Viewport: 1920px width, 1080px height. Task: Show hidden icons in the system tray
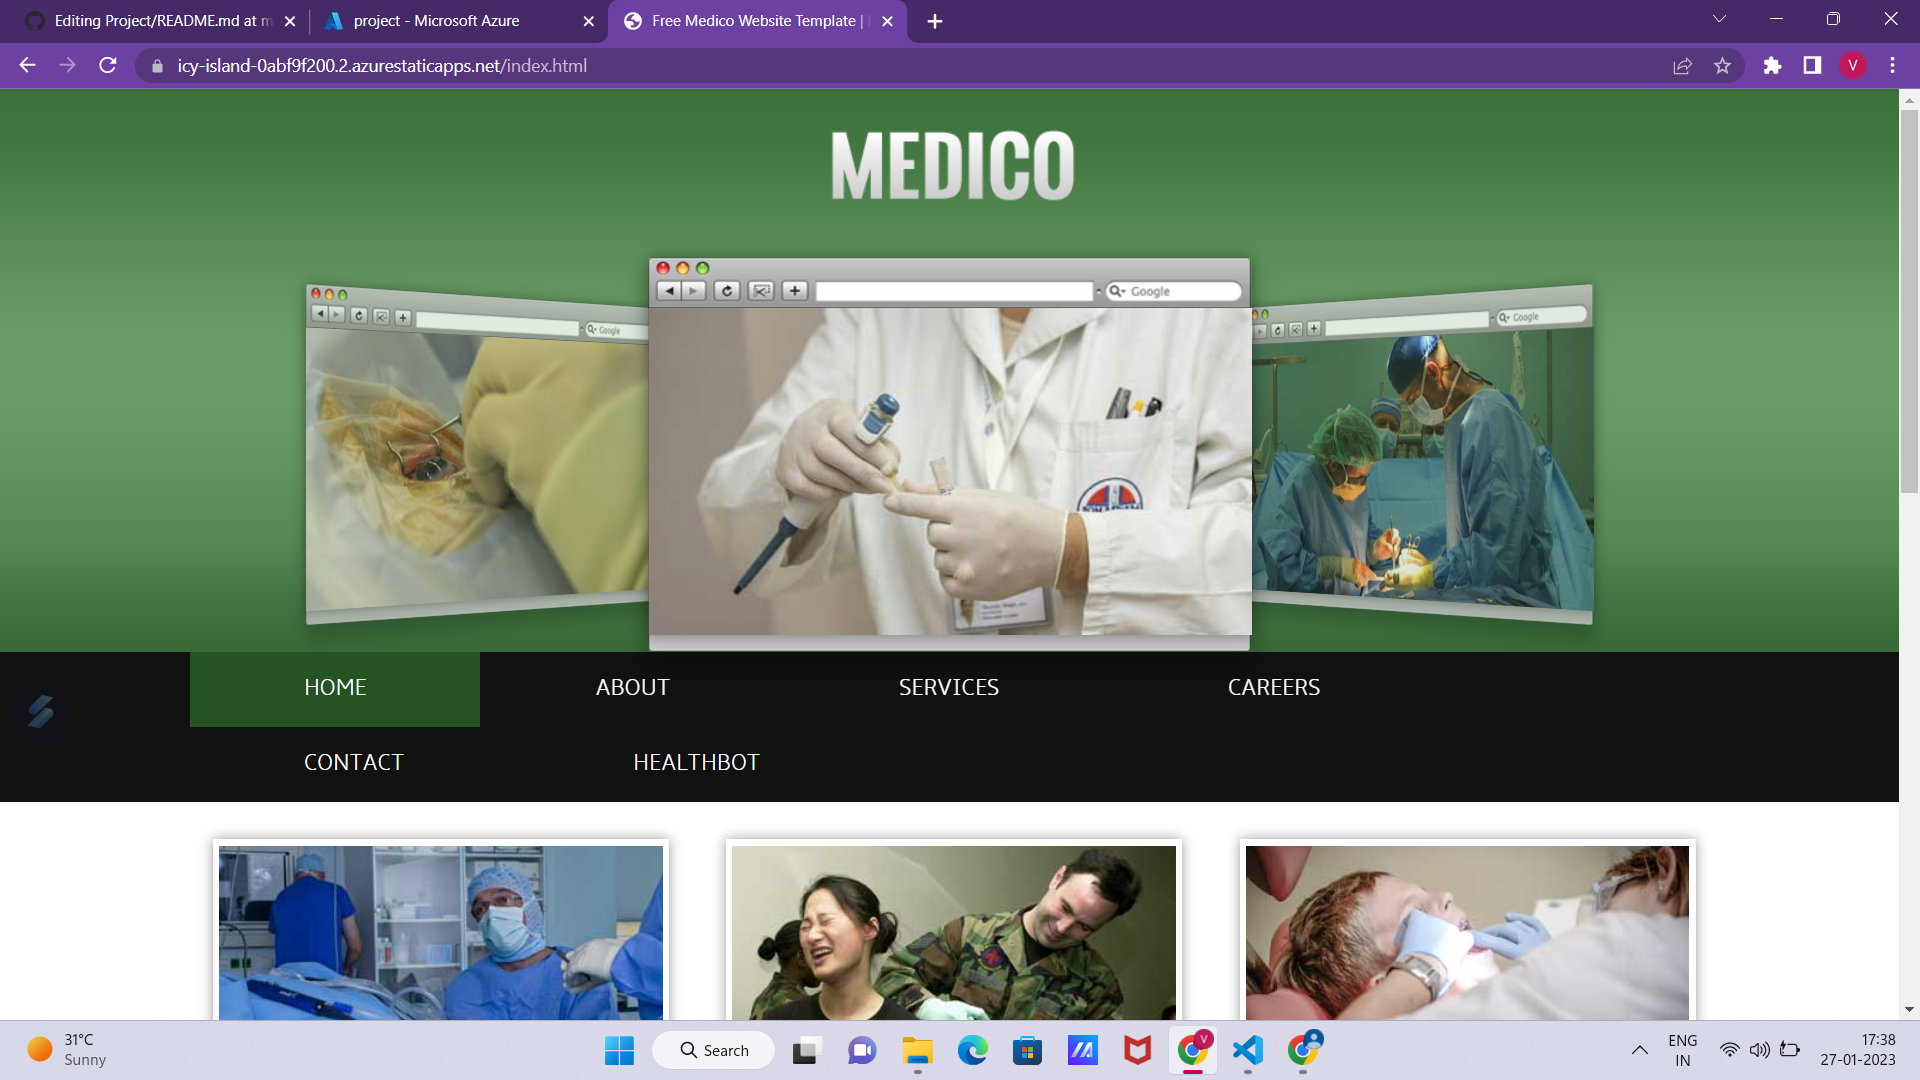[1639, 1050]
